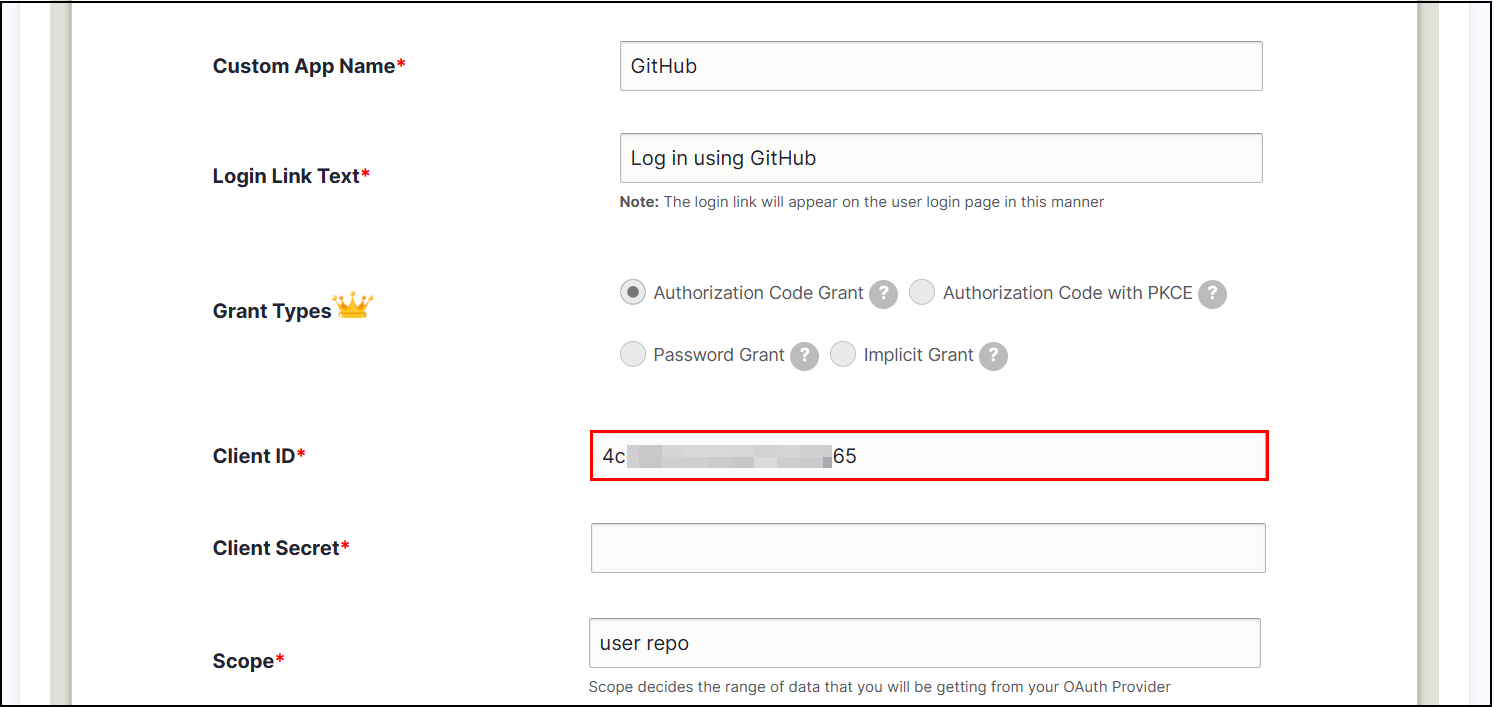Show help for Password Grant option
Screen dimensions: 1494x707
coord(805,356)
